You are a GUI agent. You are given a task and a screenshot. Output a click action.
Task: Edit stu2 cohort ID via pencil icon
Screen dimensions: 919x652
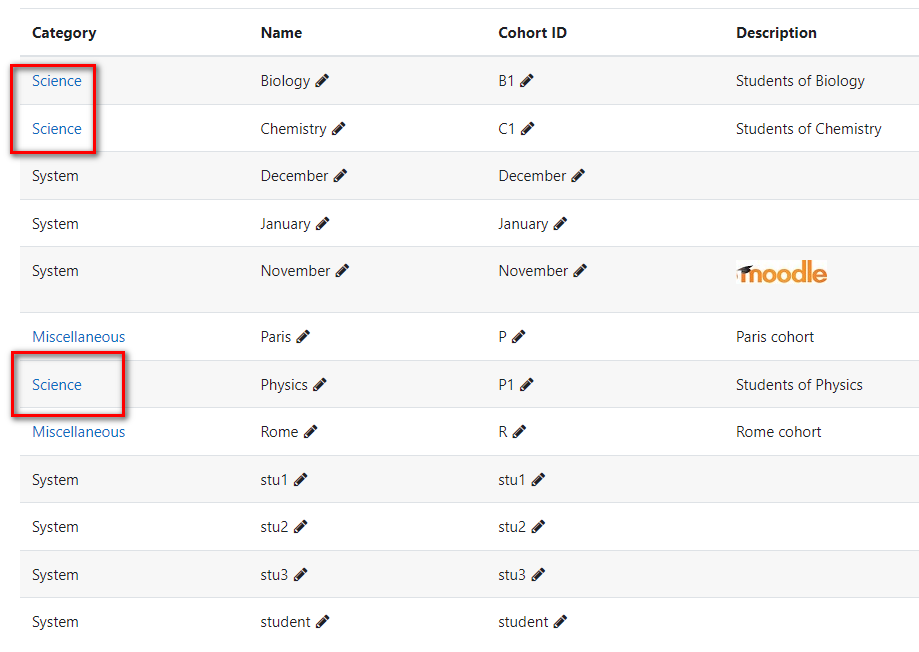point(537,527)
